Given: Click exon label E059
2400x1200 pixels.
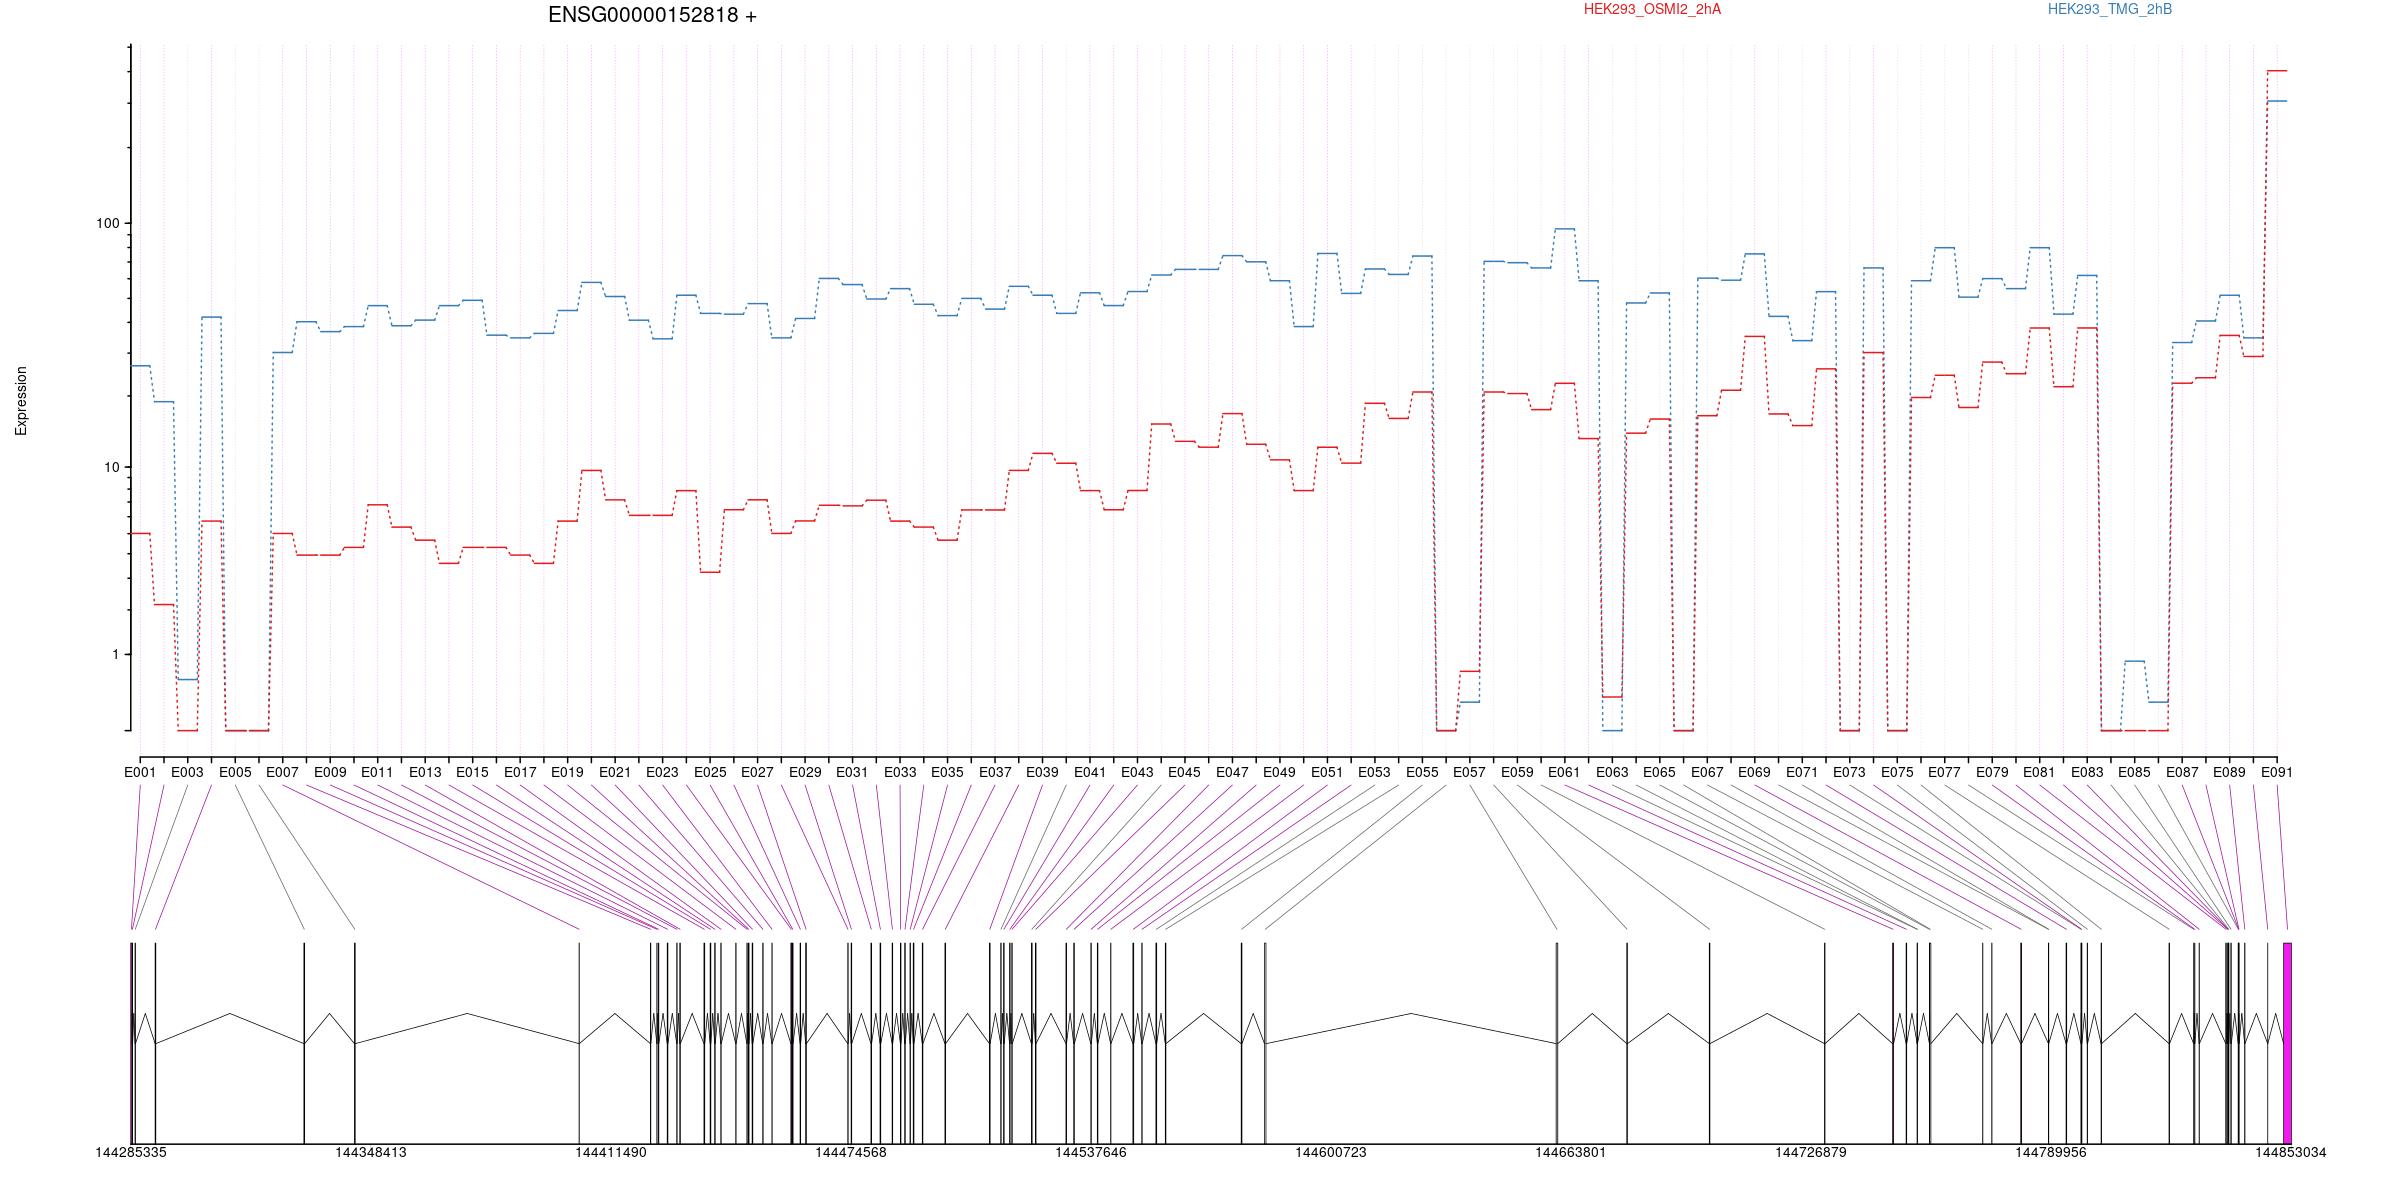Looking at the screenshot, I should tap(1517, 772).
